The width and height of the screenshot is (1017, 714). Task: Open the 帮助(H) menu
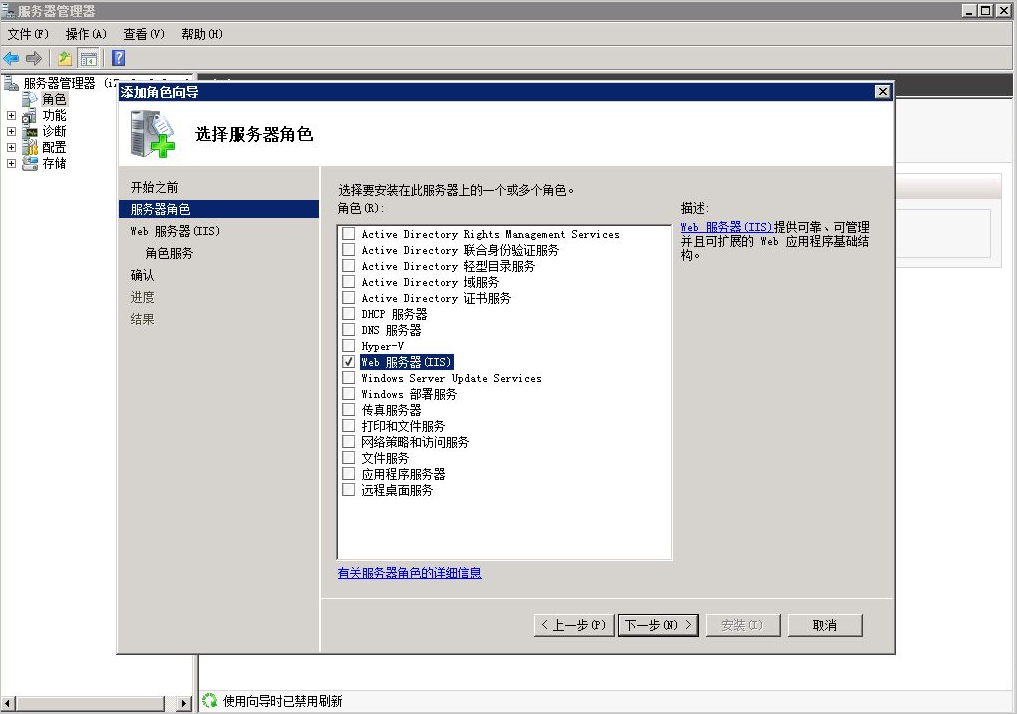coord(202,34)
